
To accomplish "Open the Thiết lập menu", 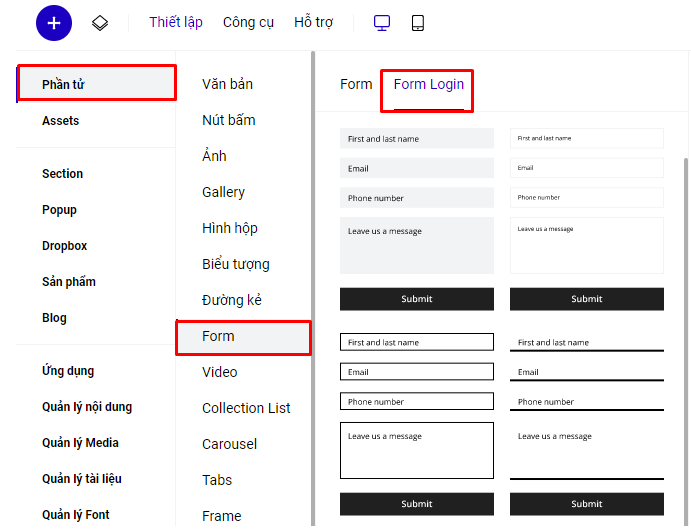I will coord(176,22).
